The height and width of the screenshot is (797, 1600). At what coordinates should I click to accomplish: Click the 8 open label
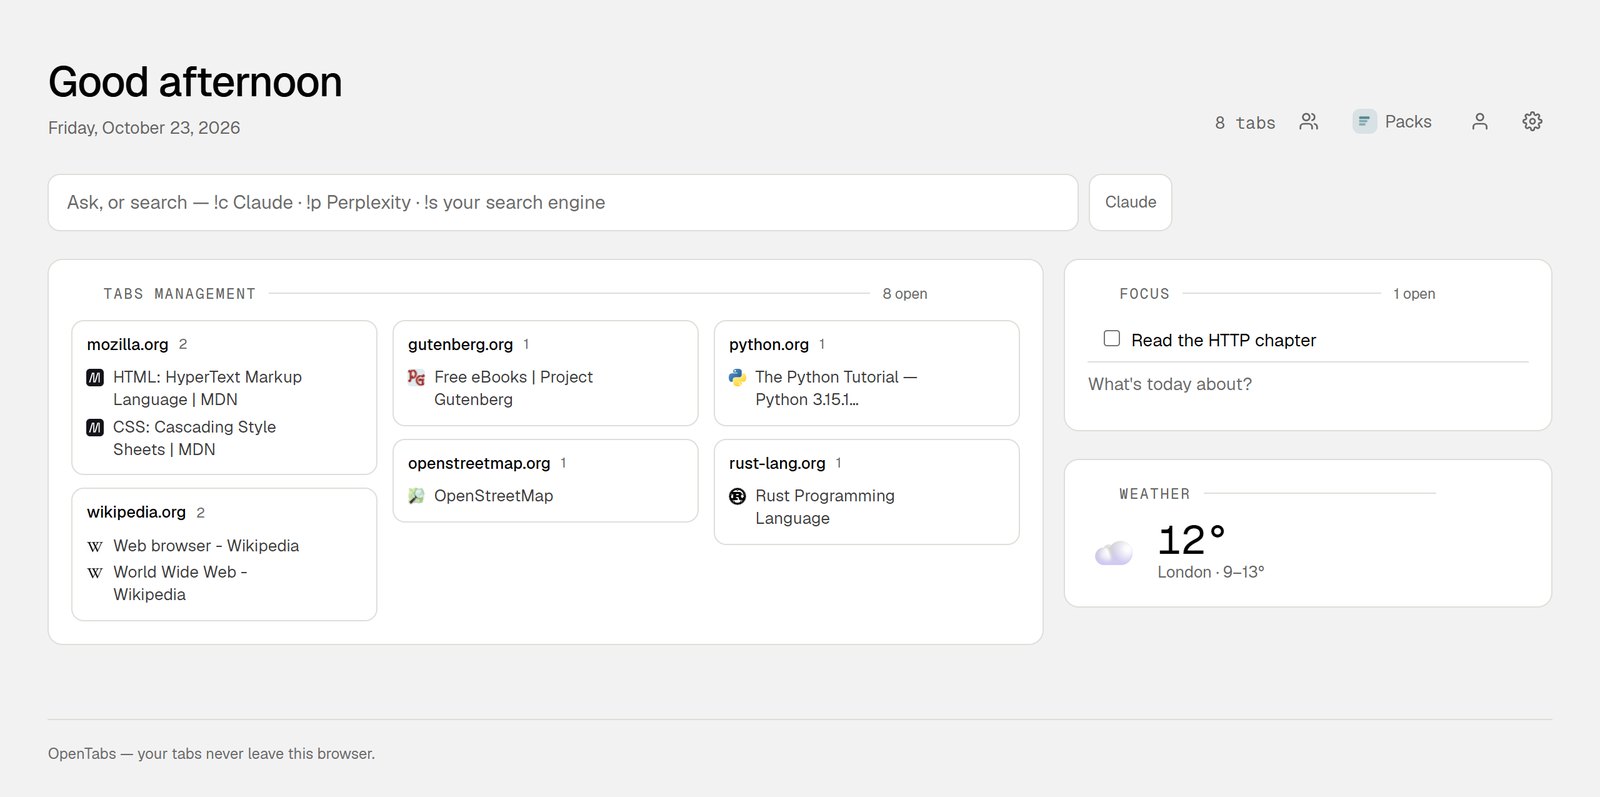(x=905, y=294)
